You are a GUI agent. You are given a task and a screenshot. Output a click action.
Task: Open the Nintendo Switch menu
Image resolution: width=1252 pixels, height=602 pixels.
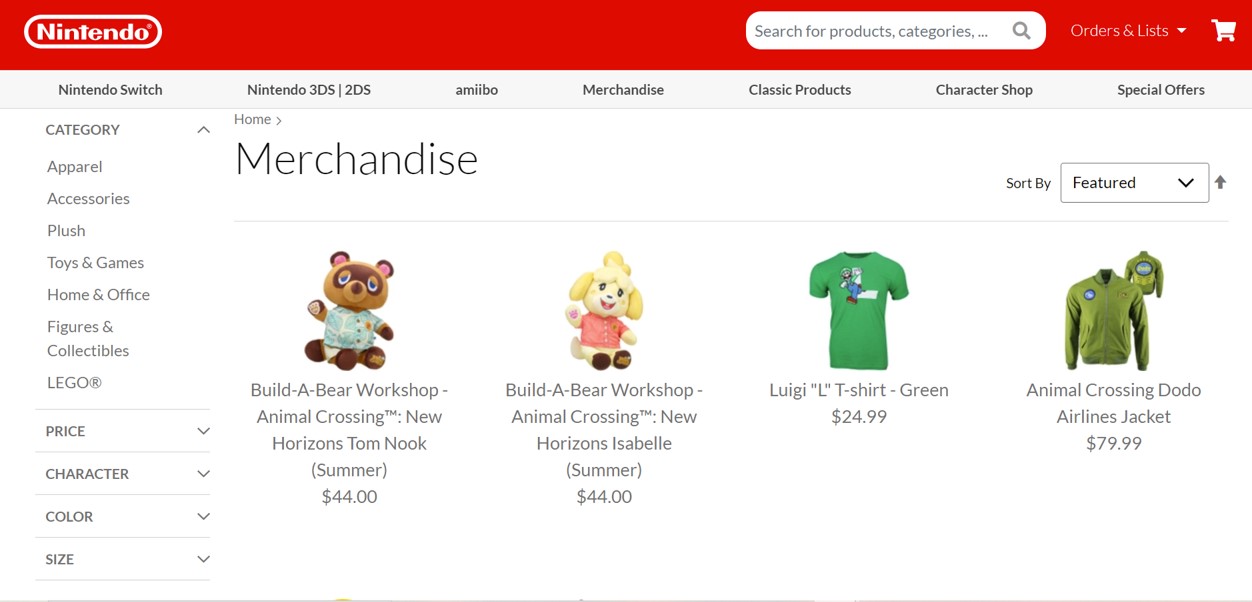[110, 90]
